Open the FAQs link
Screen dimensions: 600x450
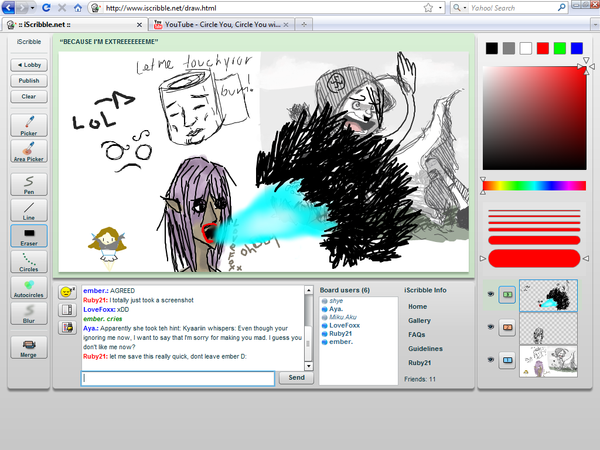point(417,334)
